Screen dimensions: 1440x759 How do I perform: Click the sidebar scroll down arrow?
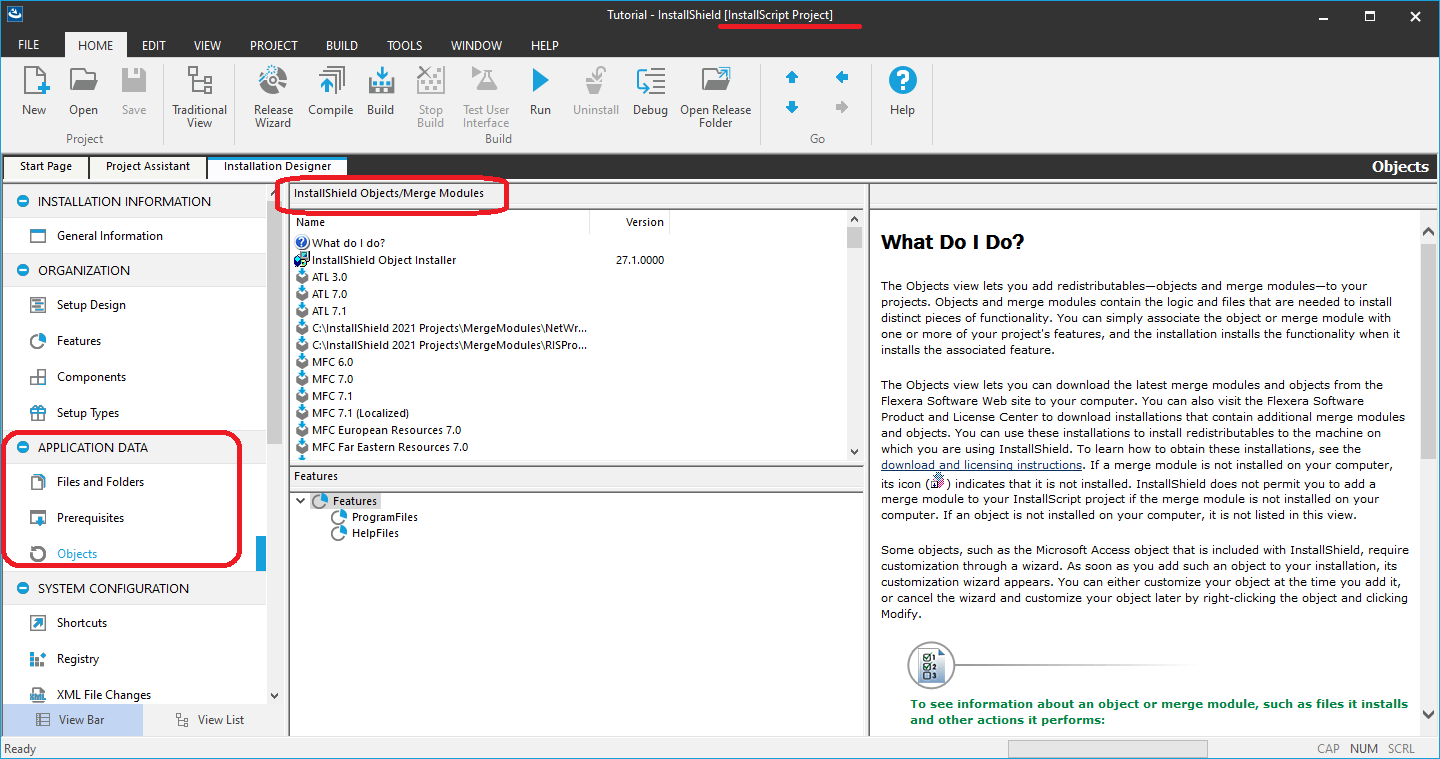pos(275,695)
